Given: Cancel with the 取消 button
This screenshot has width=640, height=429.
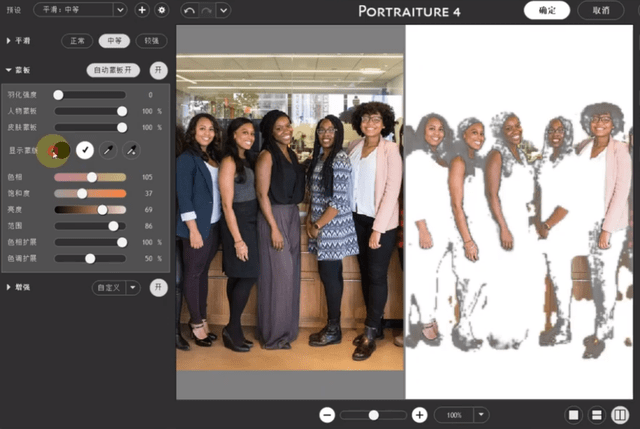Looking at the screenshot, I should 601,10.
